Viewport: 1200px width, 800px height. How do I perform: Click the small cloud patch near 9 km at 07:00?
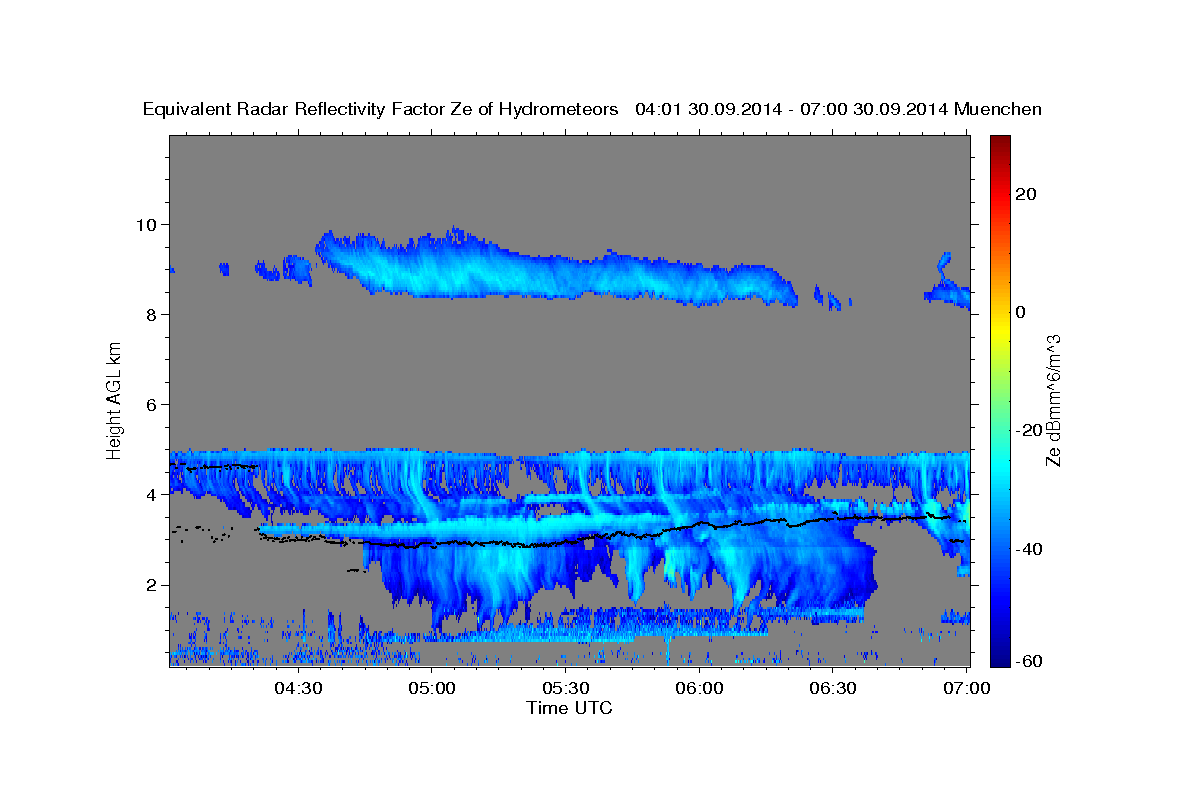tap(946, 283)
